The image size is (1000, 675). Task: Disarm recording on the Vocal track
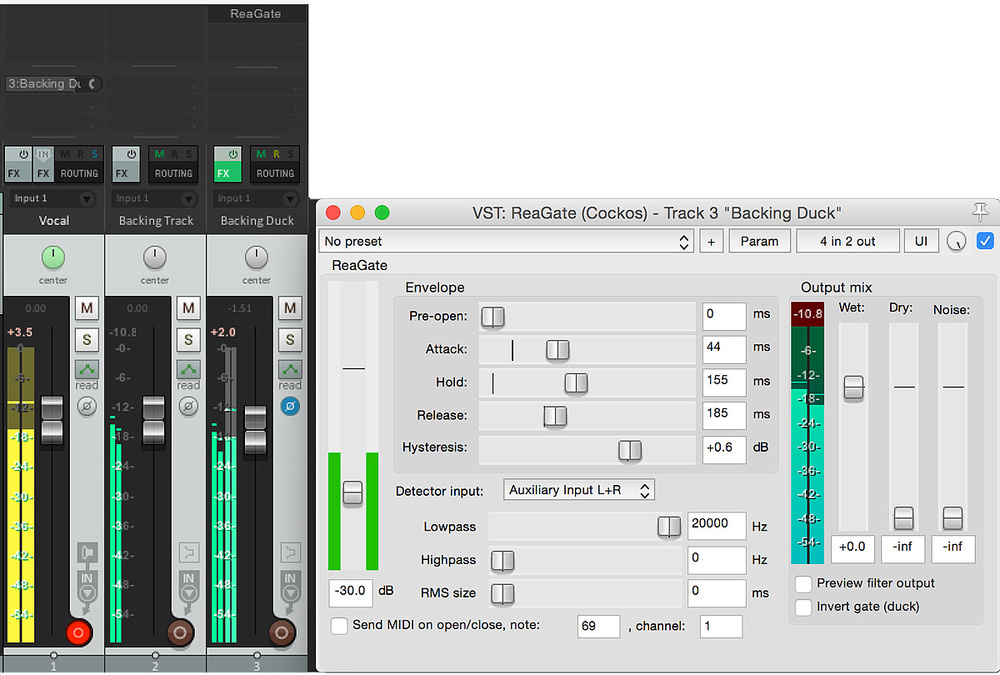(x=78, y=632)
